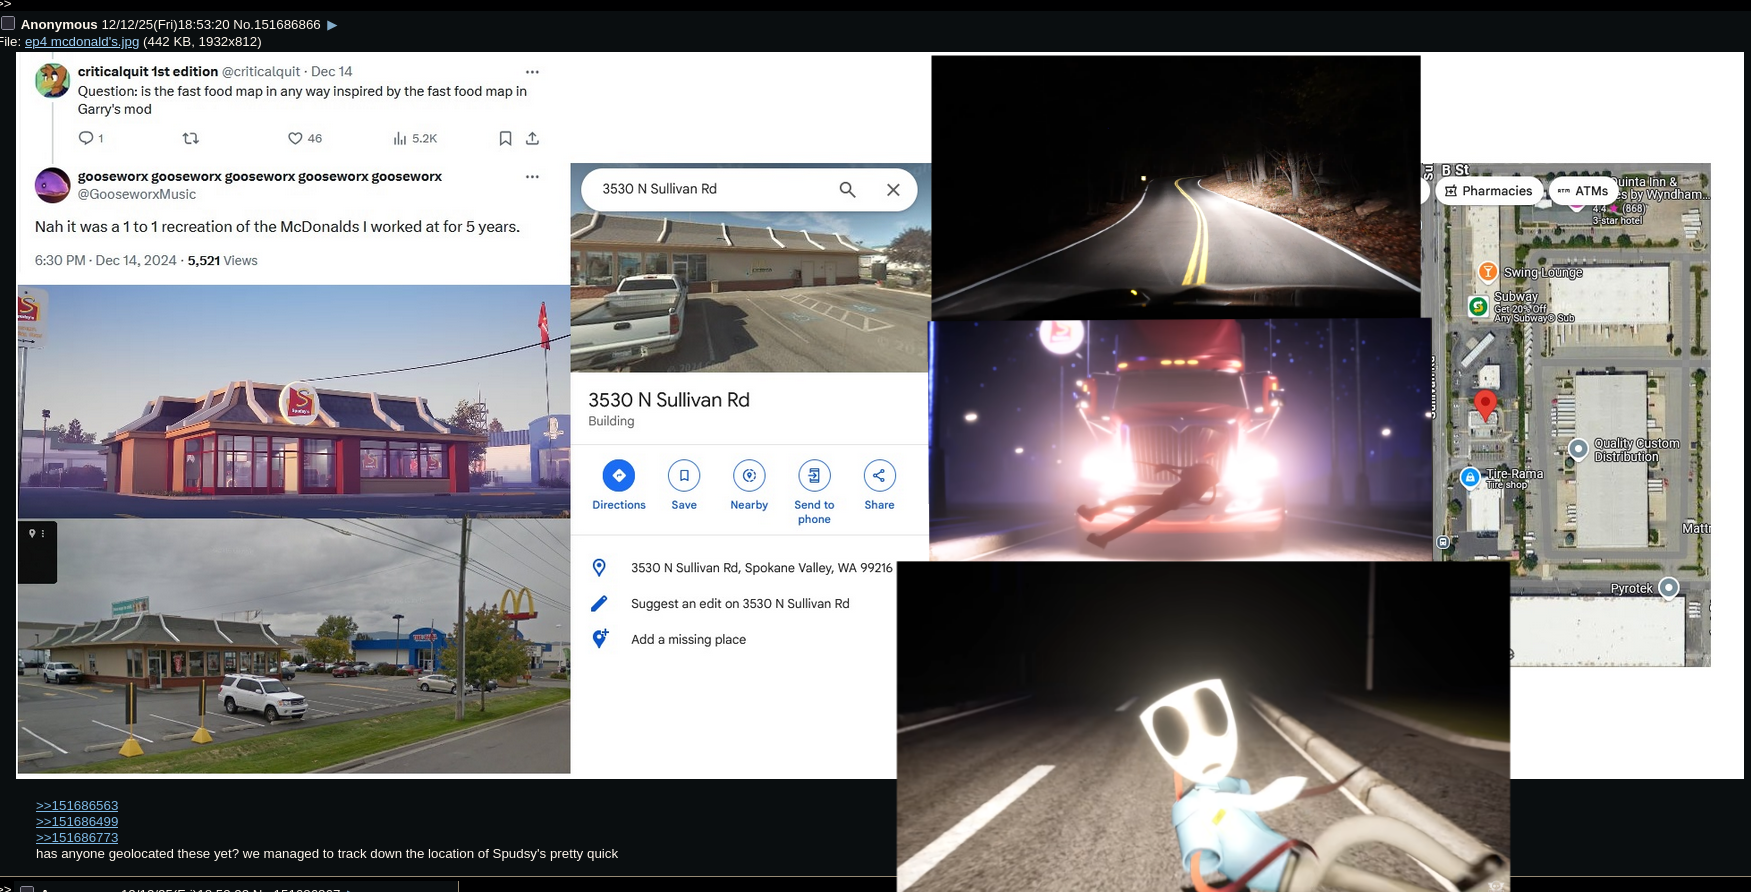The image size is (1751, 892).
Task: Click the gooseworx profile avatar
Action: (x=52, y=185)
